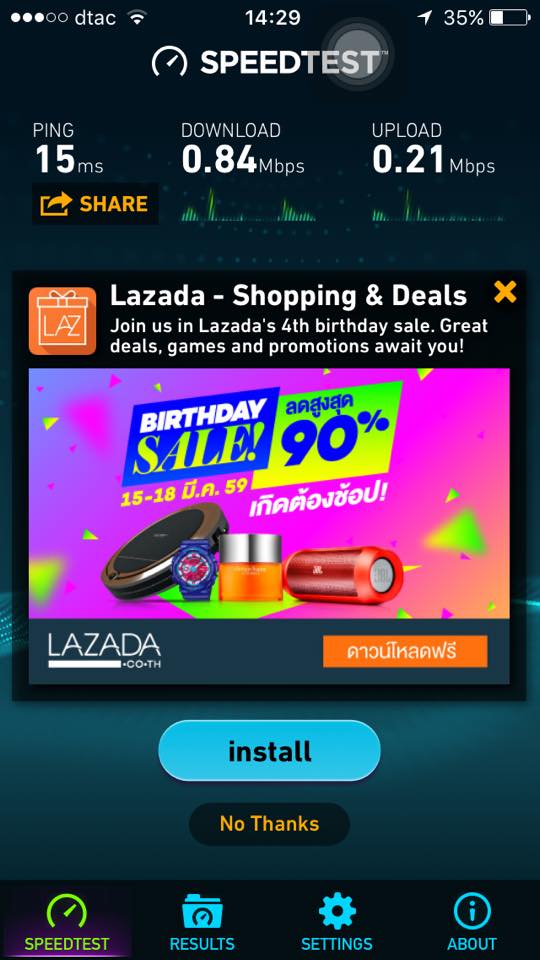540x960 pixels.
Task: Tap the location arrow status icon
Action: [424, 18]
